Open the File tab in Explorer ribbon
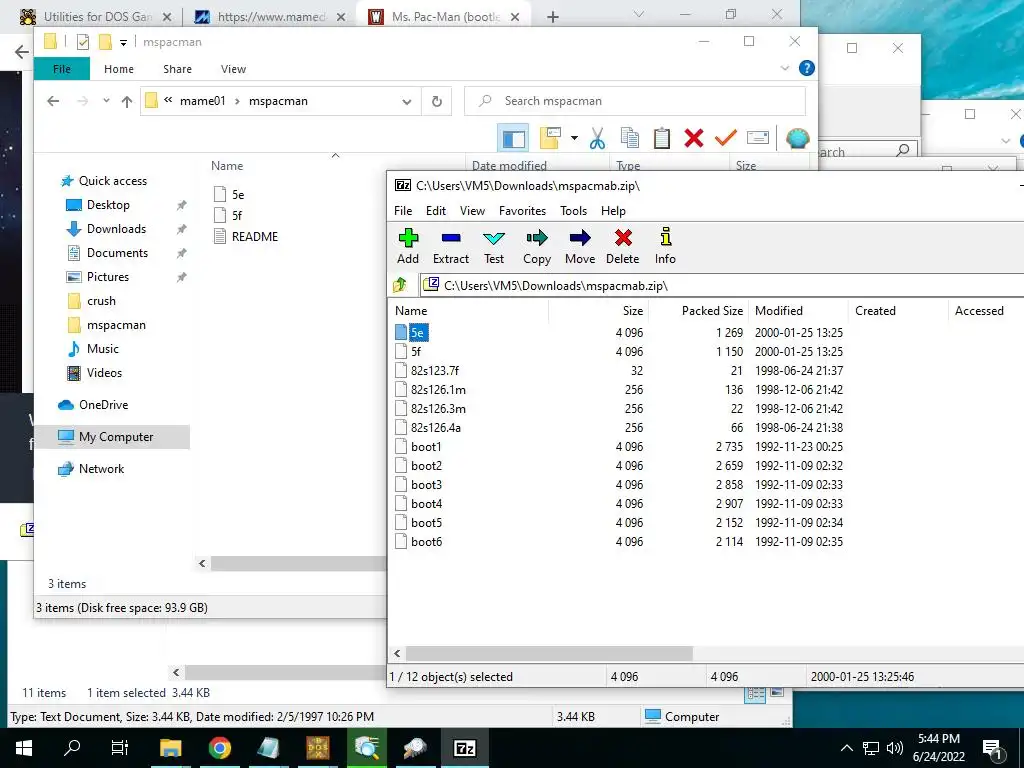The height and width of the screenshot is (768, 1024). point(62,69)
